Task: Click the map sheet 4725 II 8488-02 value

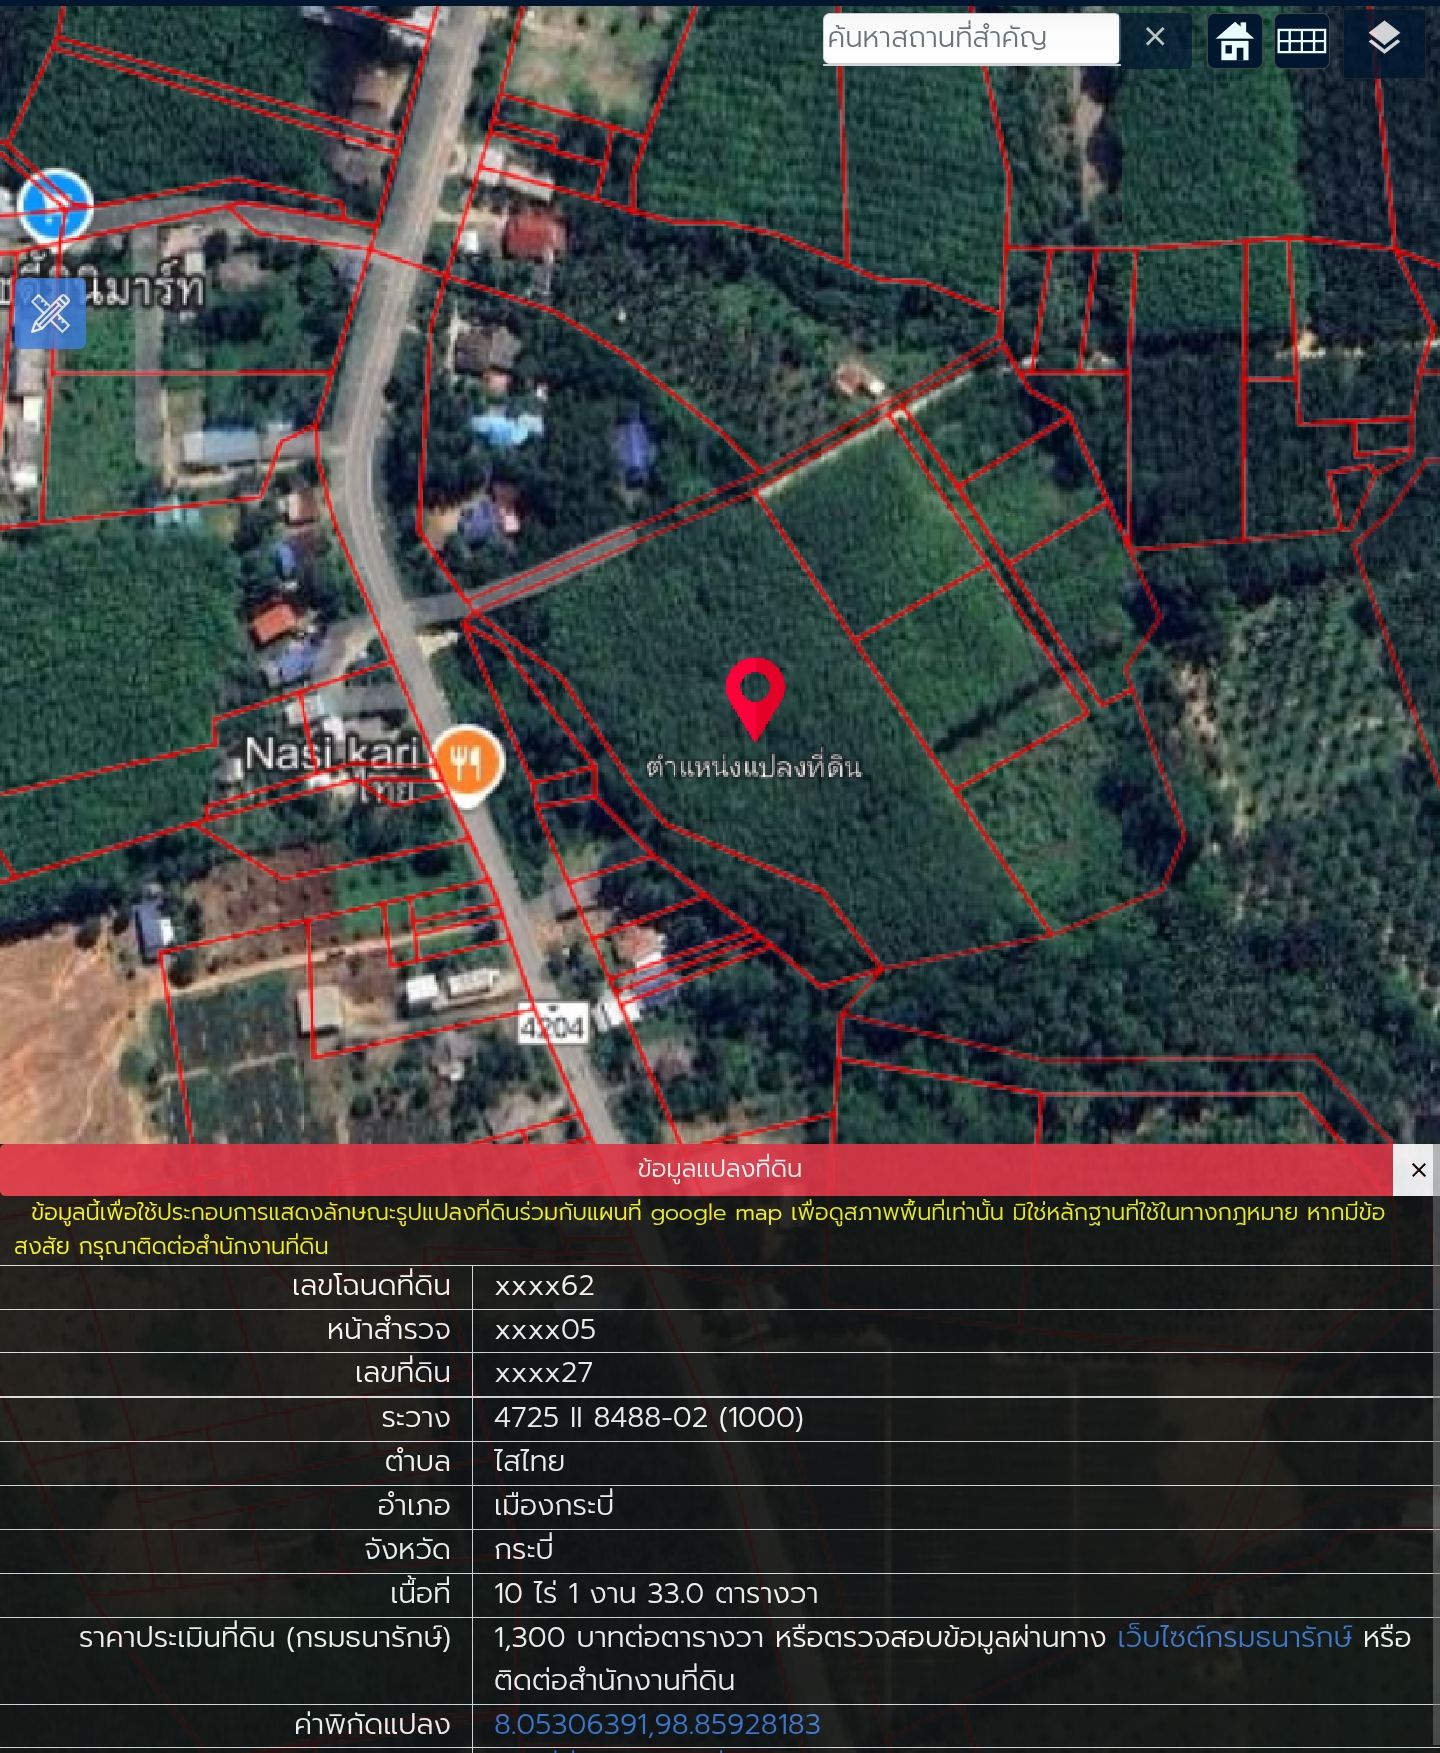Action: (649, 1417)
